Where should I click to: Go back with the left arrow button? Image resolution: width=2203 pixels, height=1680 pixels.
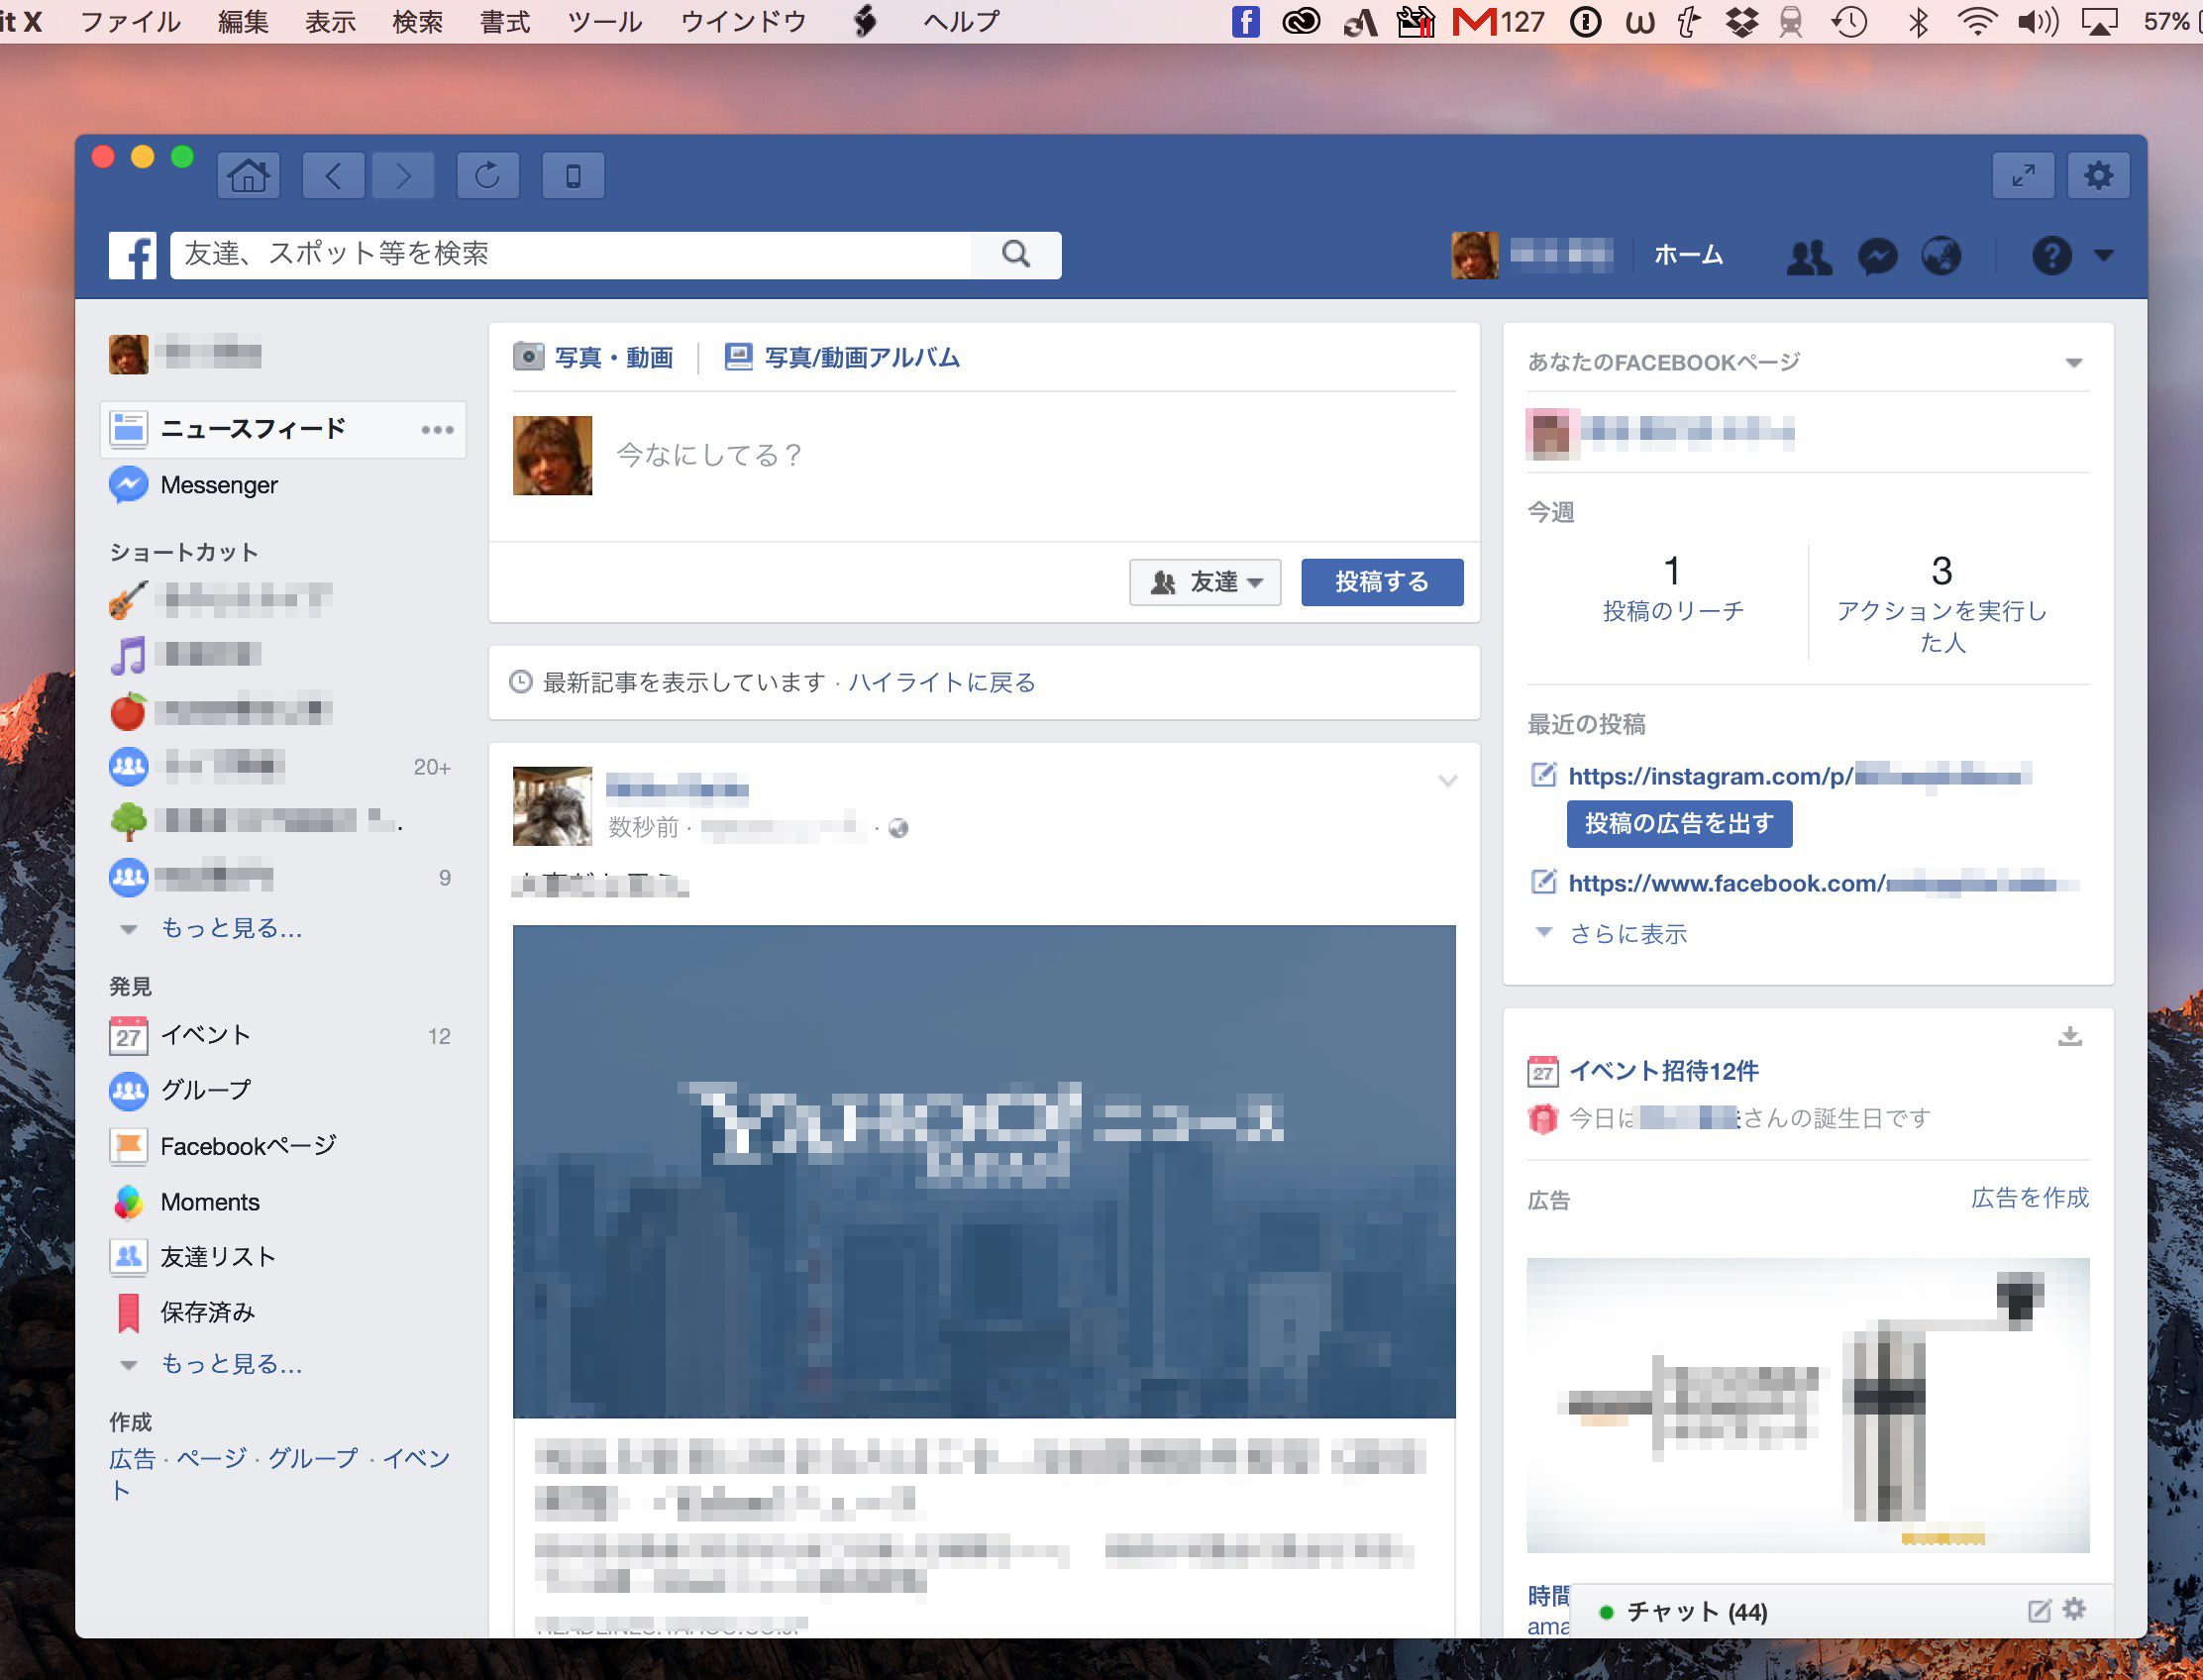[333, 176]
